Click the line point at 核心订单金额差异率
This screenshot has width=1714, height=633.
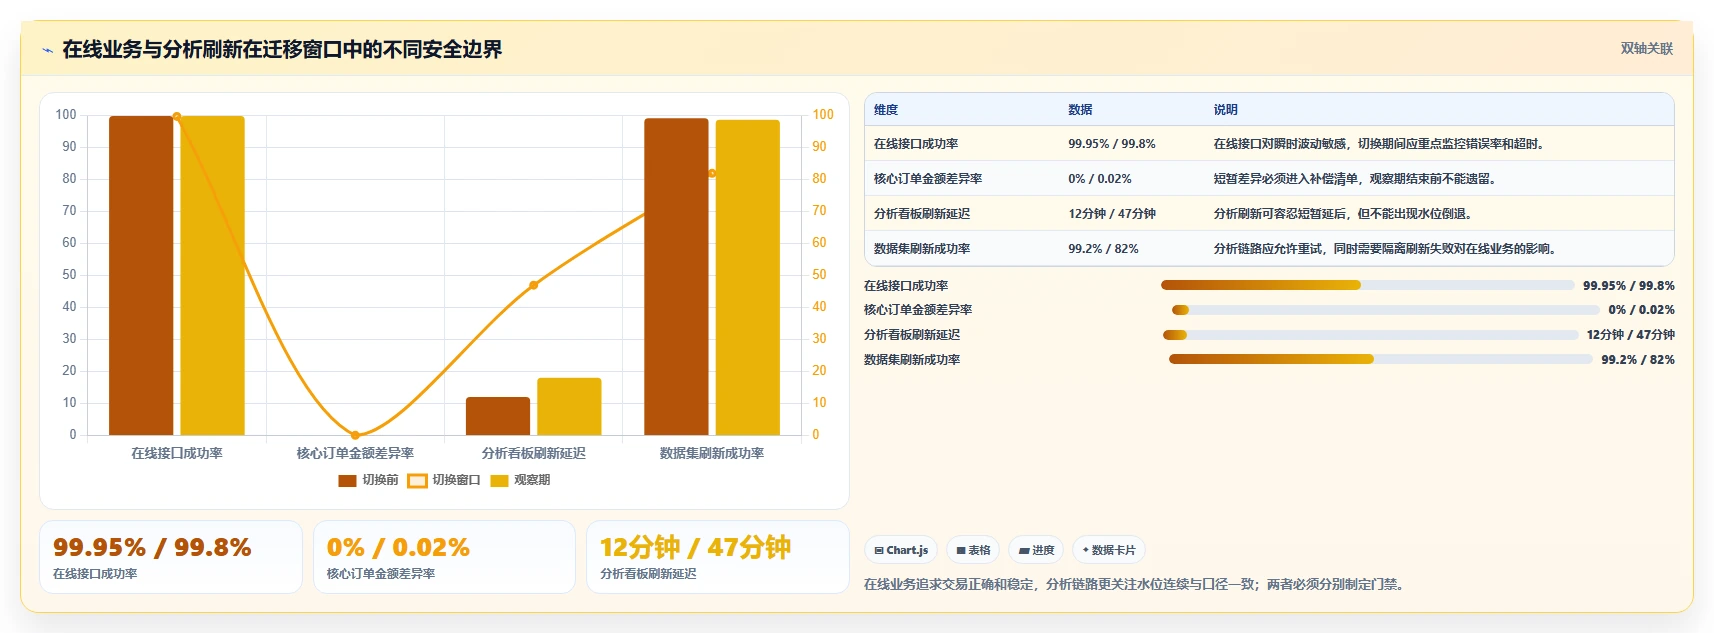355,435
